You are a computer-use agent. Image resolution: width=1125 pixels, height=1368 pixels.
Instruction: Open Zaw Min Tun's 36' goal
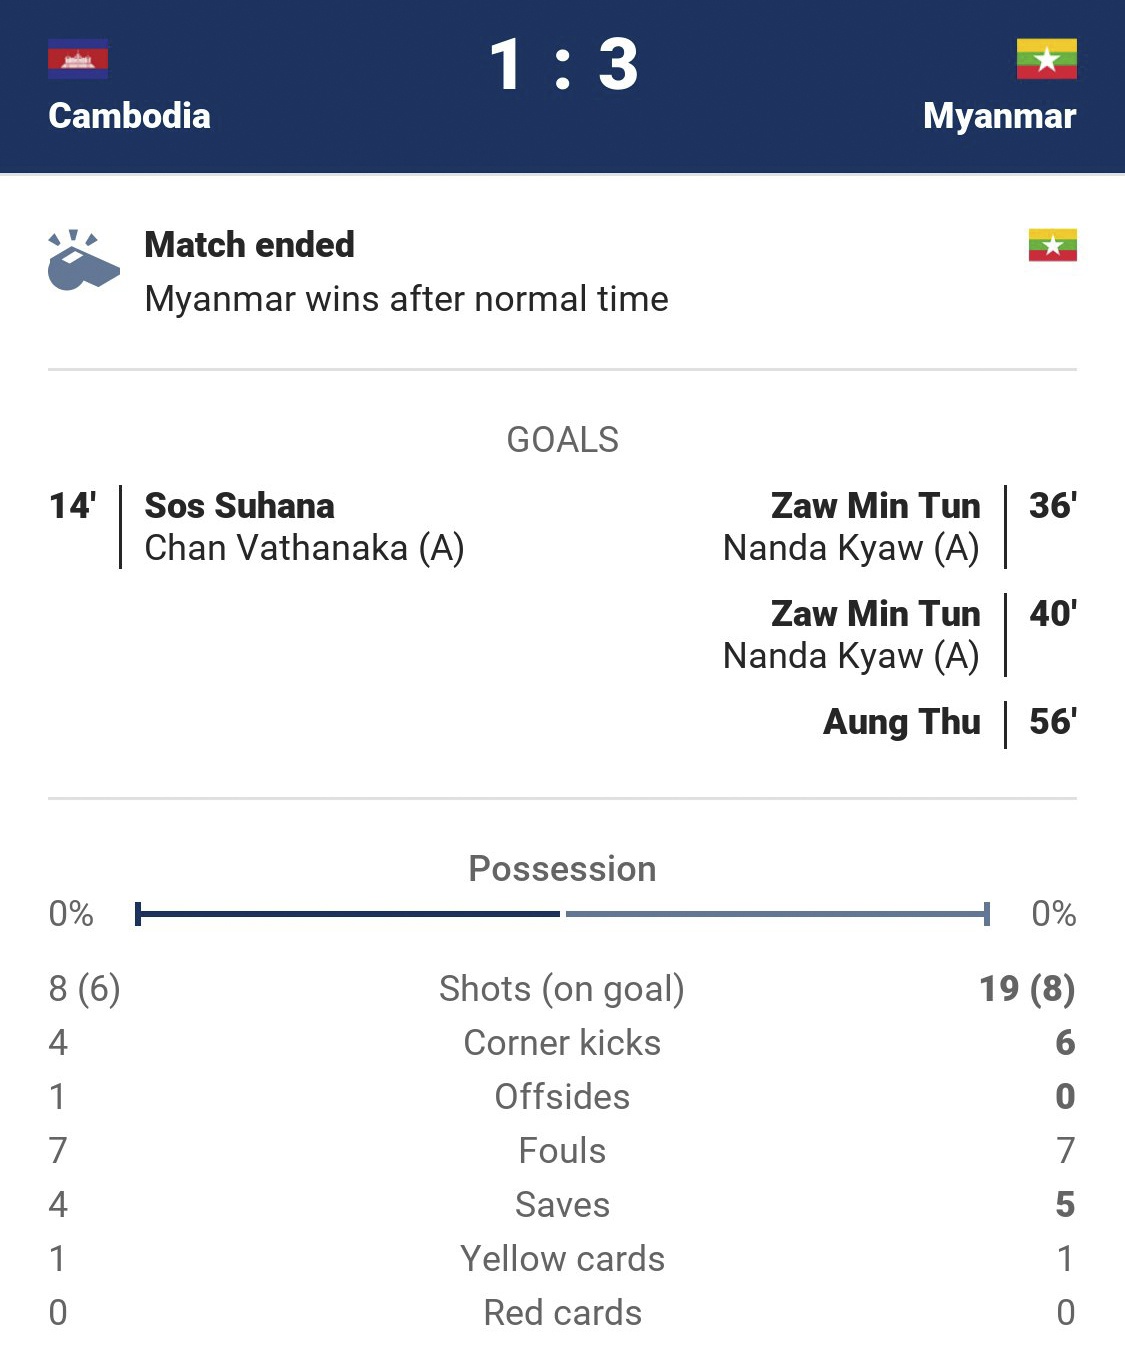point(875,506)
